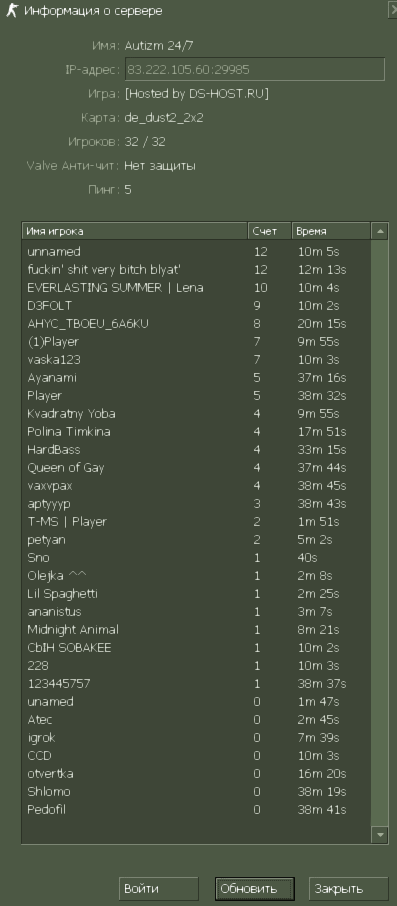Viewport: 397px width, 906px height.
Task: Select player otvertka row
Action: tap(196, 774)
